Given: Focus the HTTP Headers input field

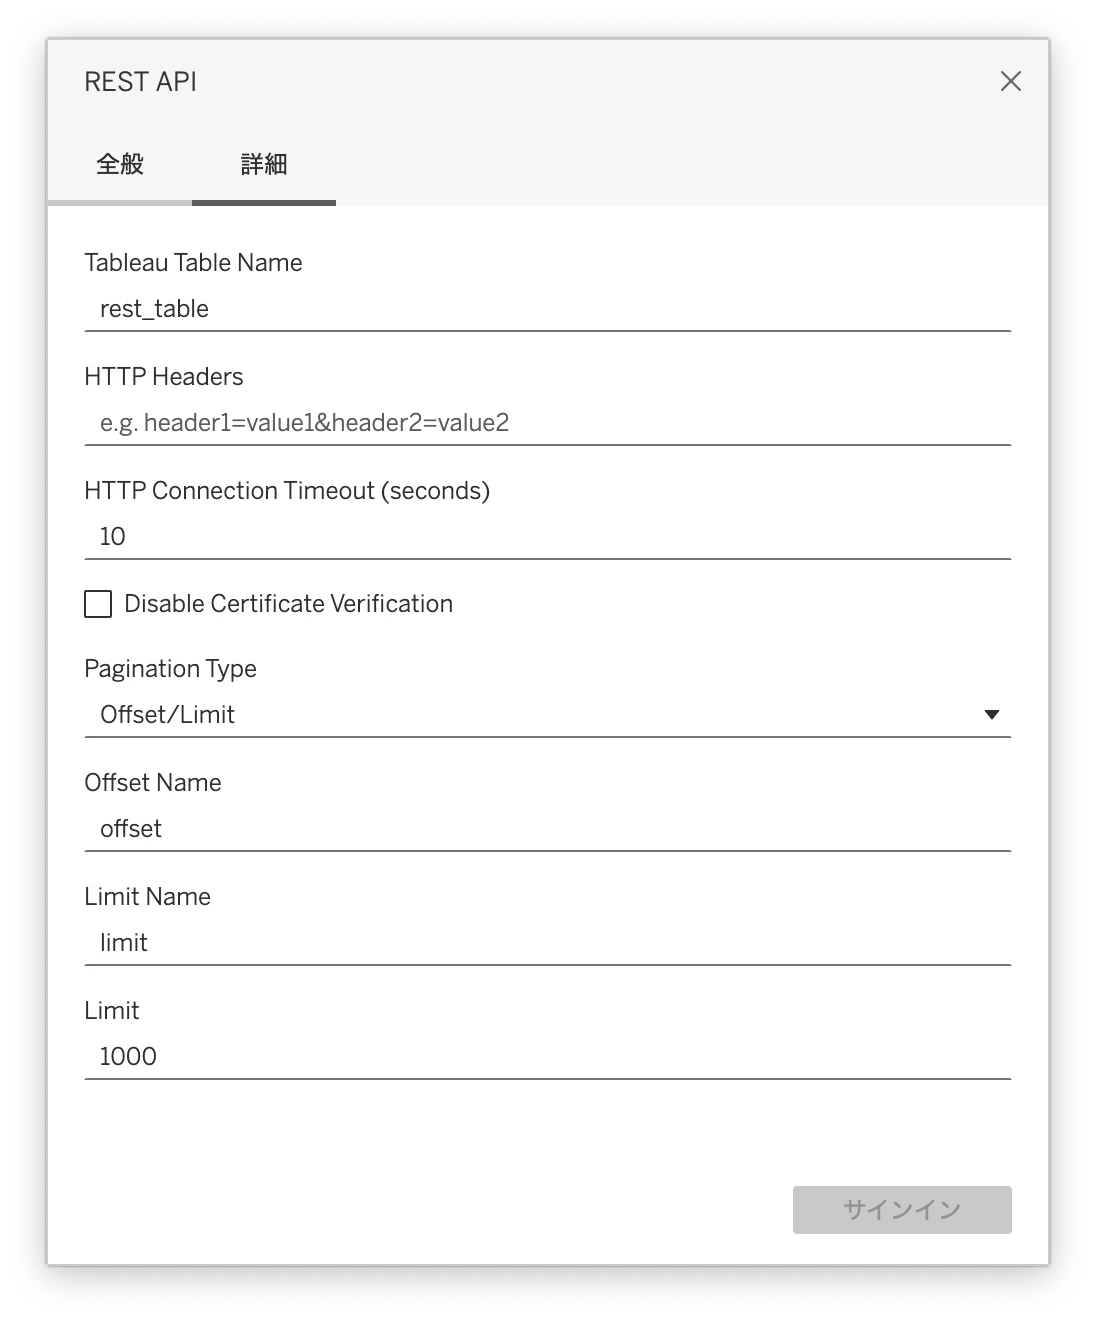Looking at the screenshot, I should pyautogui.click(x=548, y=423).
